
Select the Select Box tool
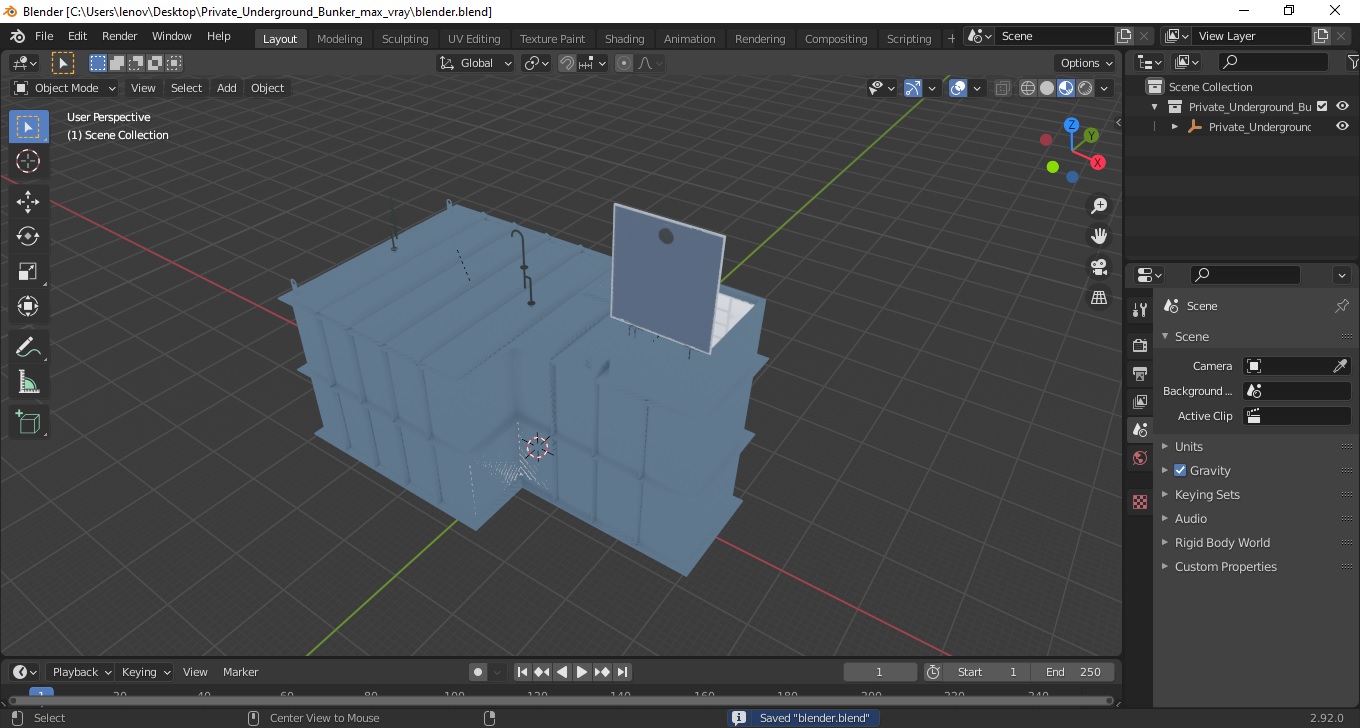[x=28, y=126]
